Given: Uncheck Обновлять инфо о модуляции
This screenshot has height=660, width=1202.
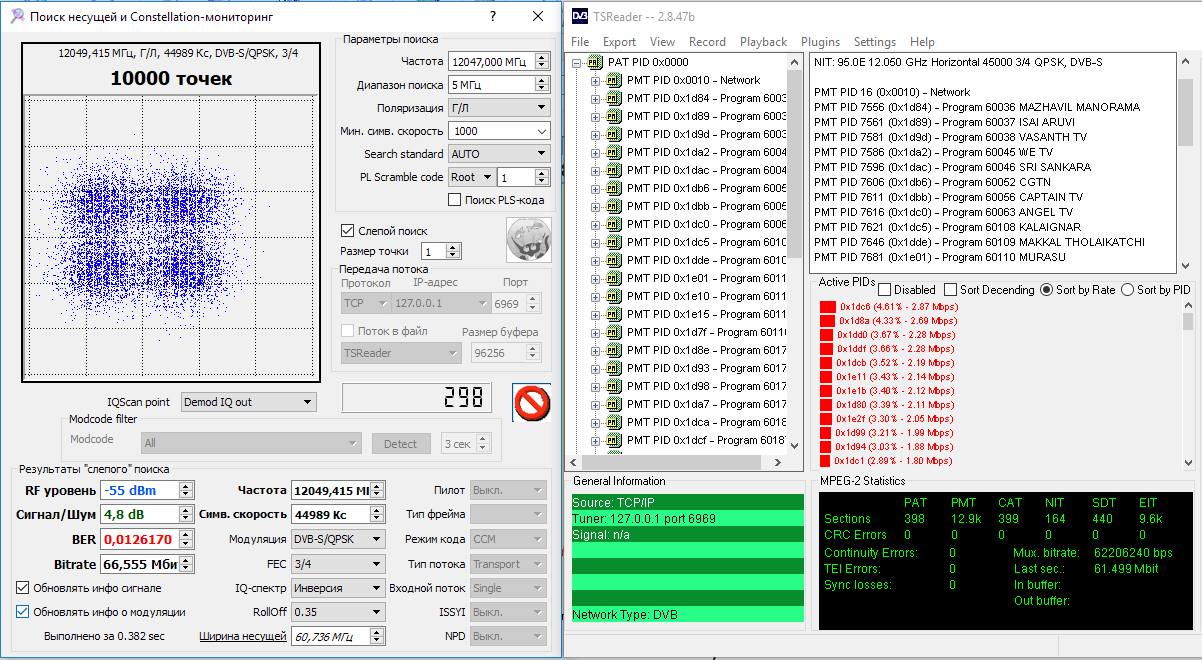Looking at the screenshot, I should click(24, 612).
